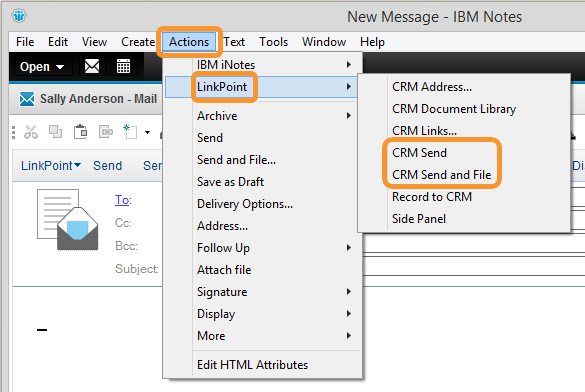Screen dimensions: 585x392
Task: Open CRM Document Library
Action: point(464,109)
